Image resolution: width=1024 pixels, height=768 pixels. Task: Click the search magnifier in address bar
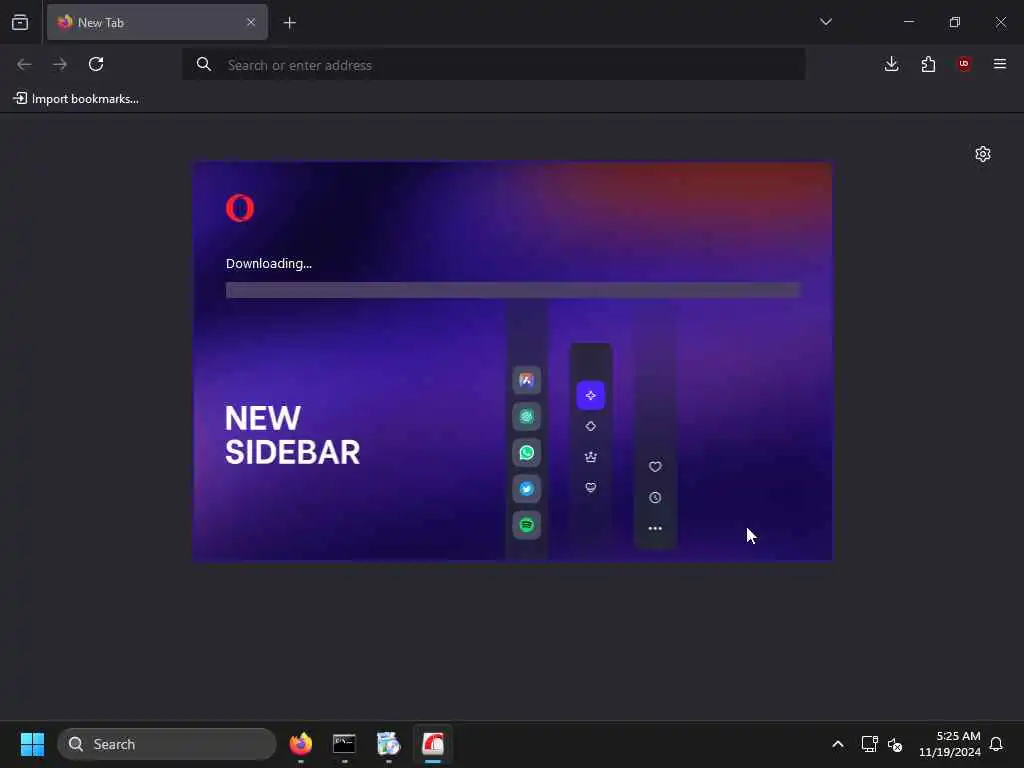(x=204, y=64)
